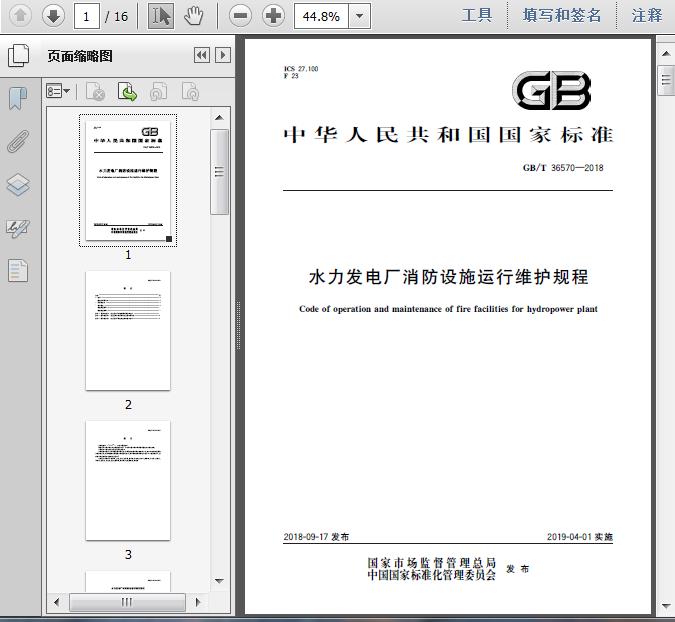Click thumbnail panel horizontal scroll right arrow

(x=198, y=602)
